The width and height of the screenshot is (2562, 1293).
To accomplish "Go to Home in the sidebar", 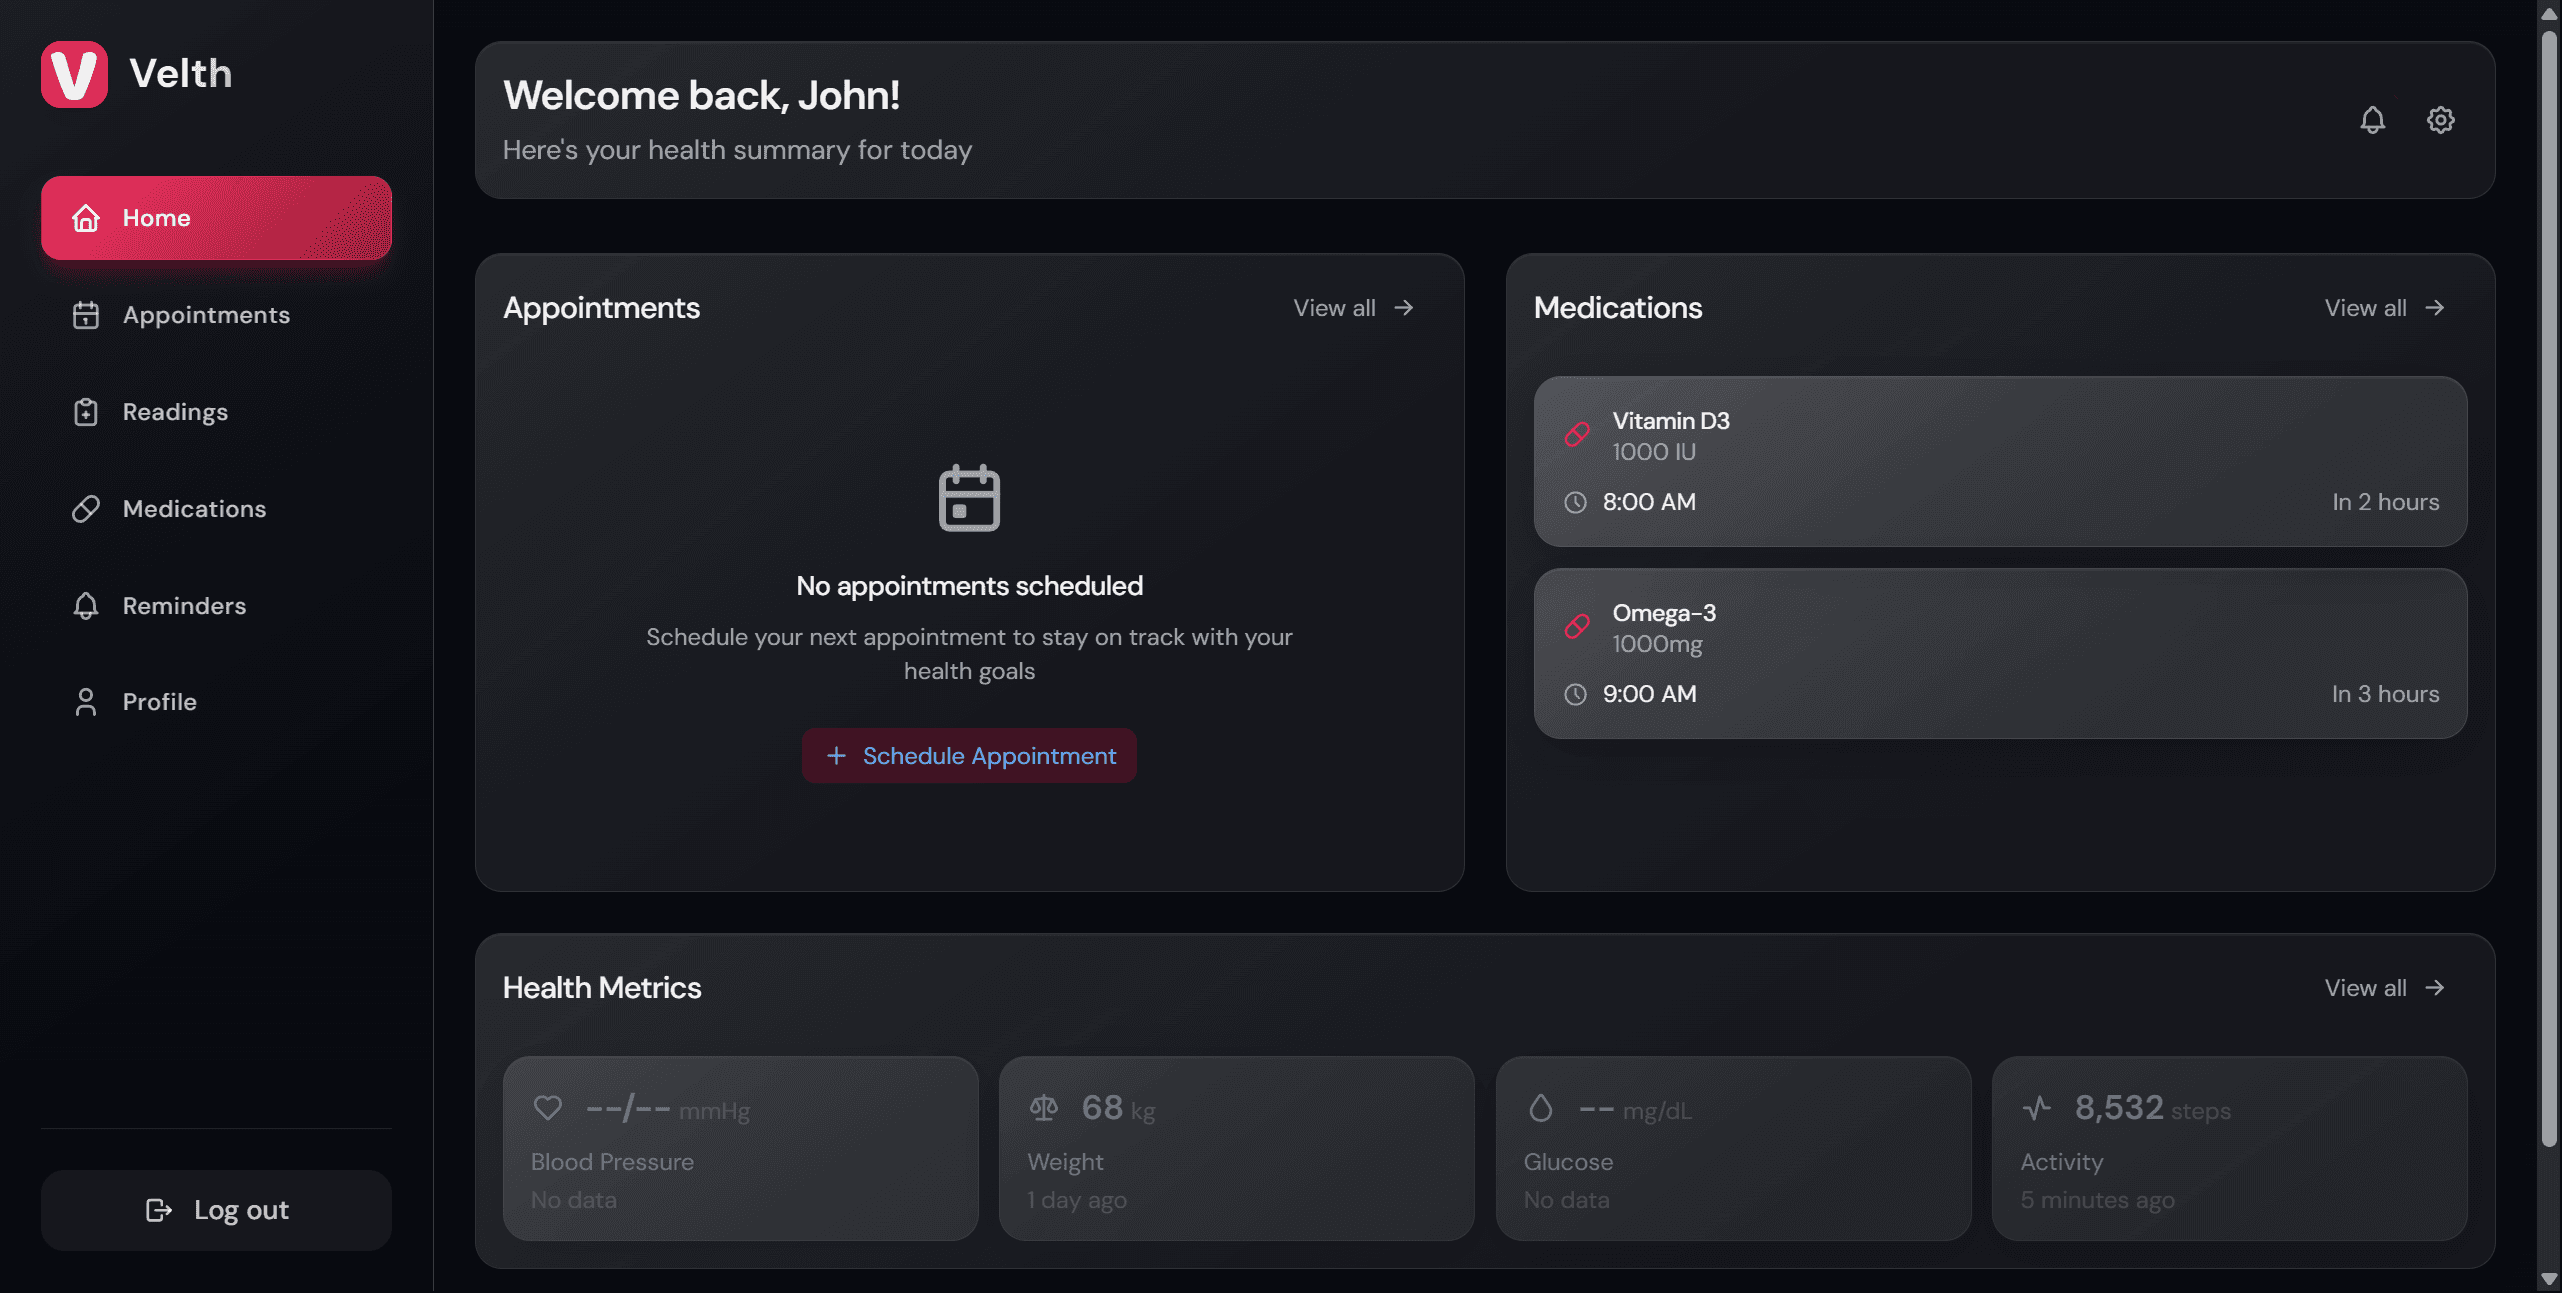I will (x=216, y=218).
